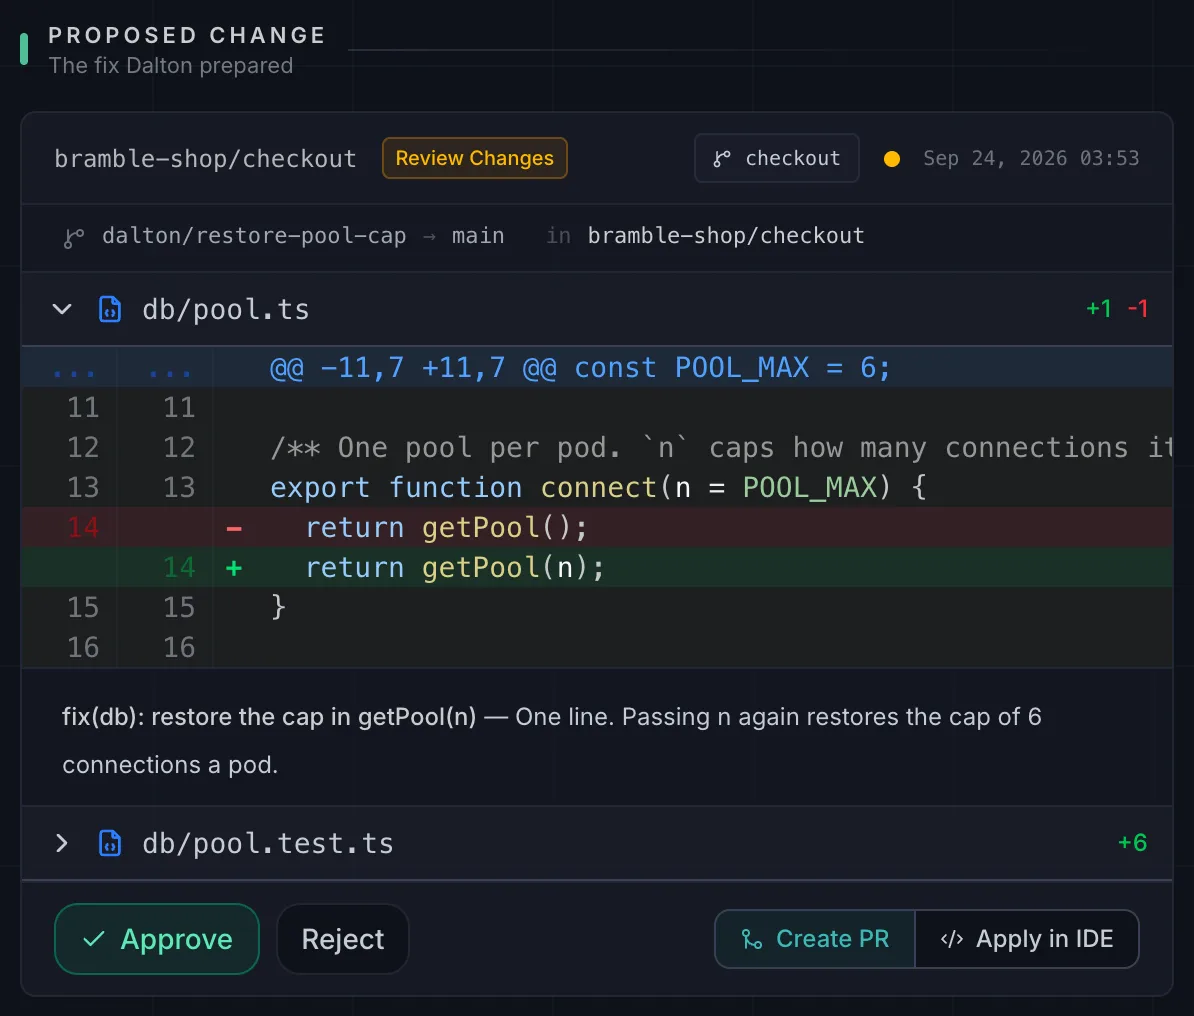Click old line number 13 in gutter
The height and width of the screenshot is (1016, 1194).
tap(83, 487)
